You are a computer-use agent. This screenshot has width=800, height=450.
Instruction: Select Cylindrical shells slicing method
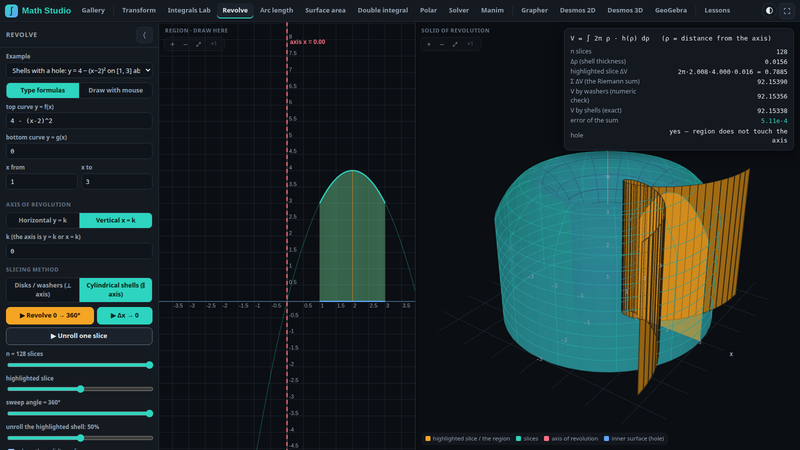coord(116,290)
